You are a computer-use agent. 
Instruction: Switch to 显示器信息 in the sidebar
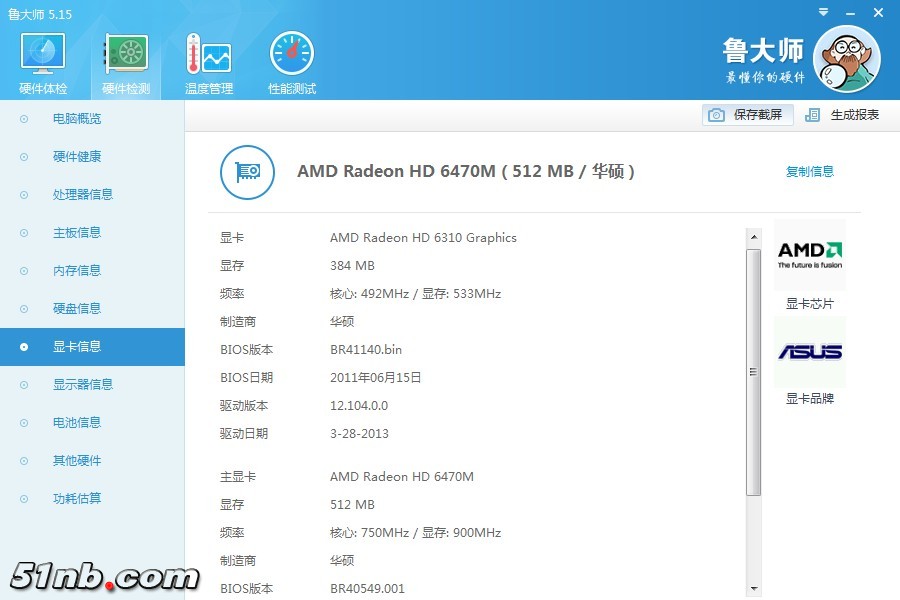click(x=82, y=385)
